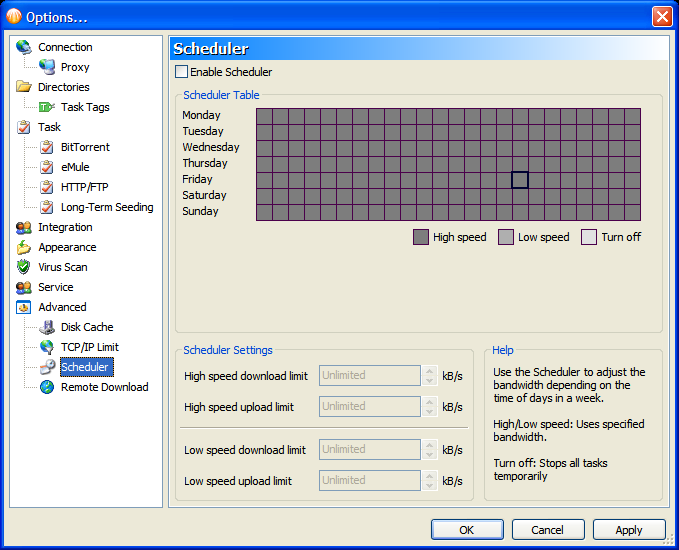Click the BitTorrent clipboard icon
Viewport: 679px width, 550px height.
(47, 147)
